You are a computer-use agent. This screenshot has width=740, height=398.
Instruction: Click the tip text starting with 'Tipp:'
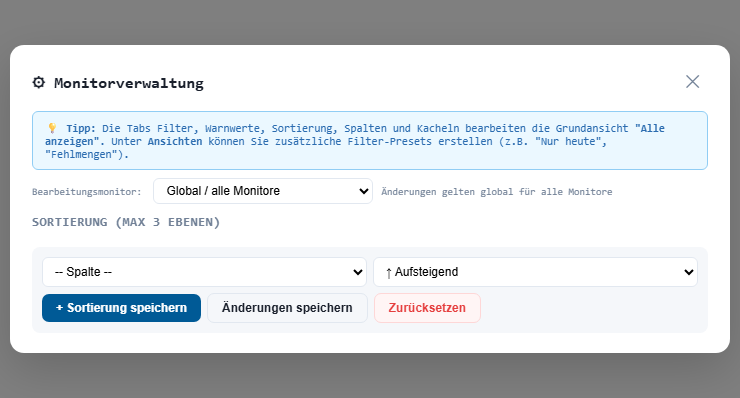click(355, 141)
